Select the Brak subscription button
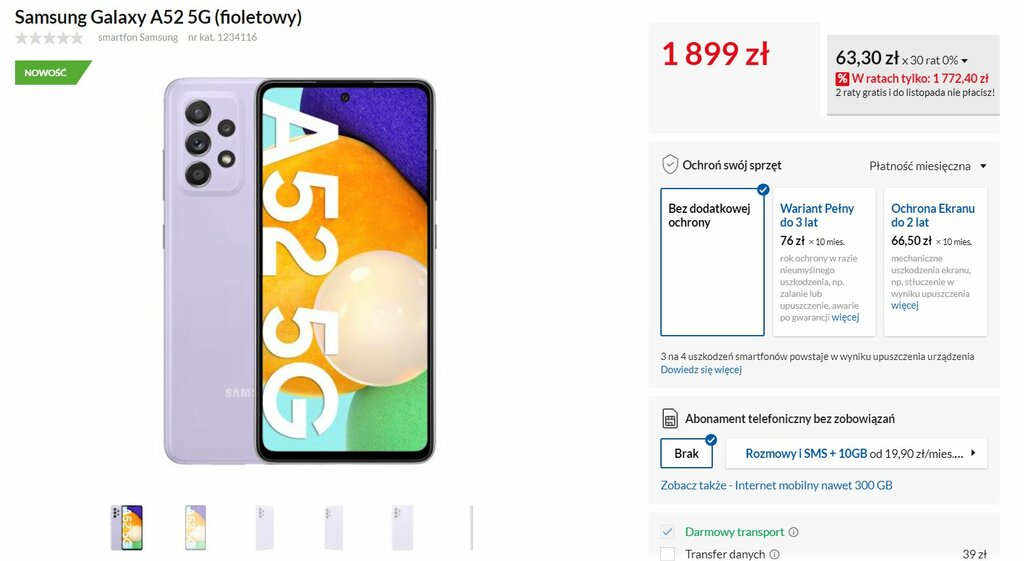The width and height of the screenshot is (1024, 561). click(686, 453)
